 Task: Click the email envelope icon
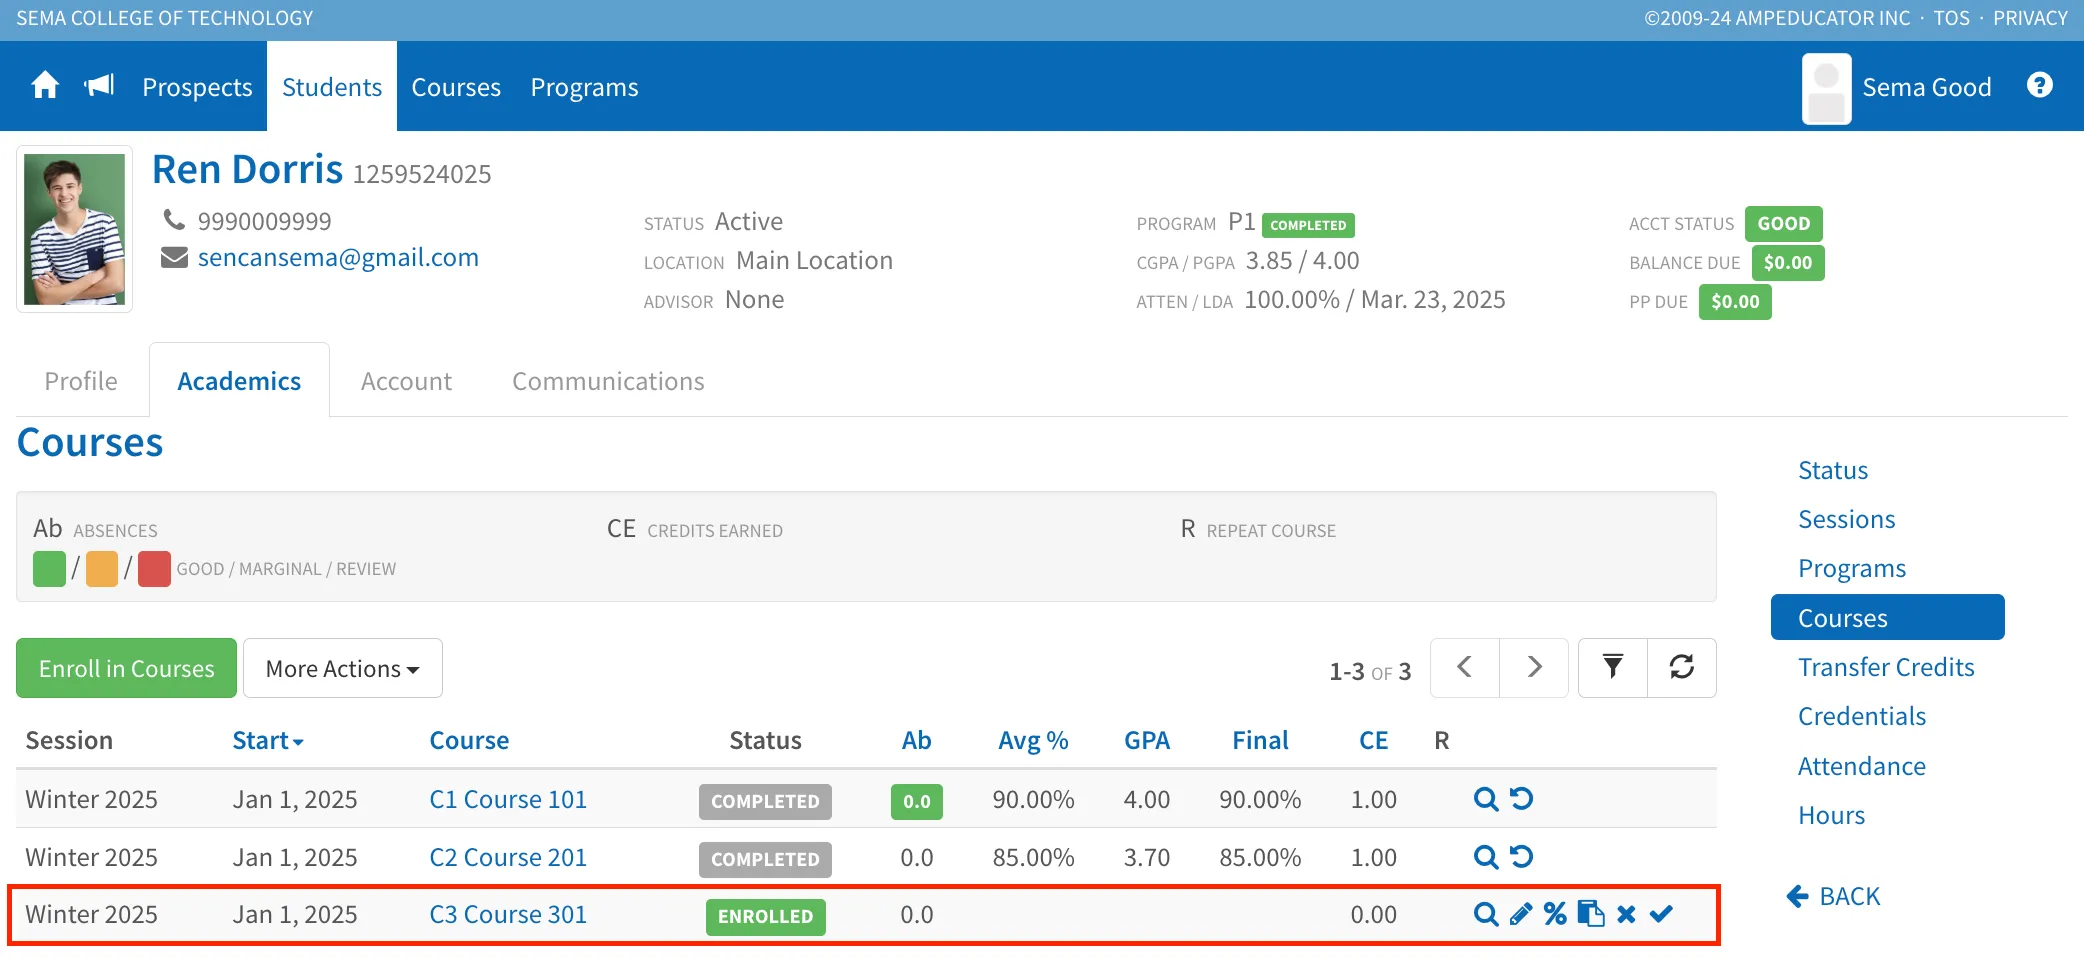pyautogui.click(x=174, y=258)
